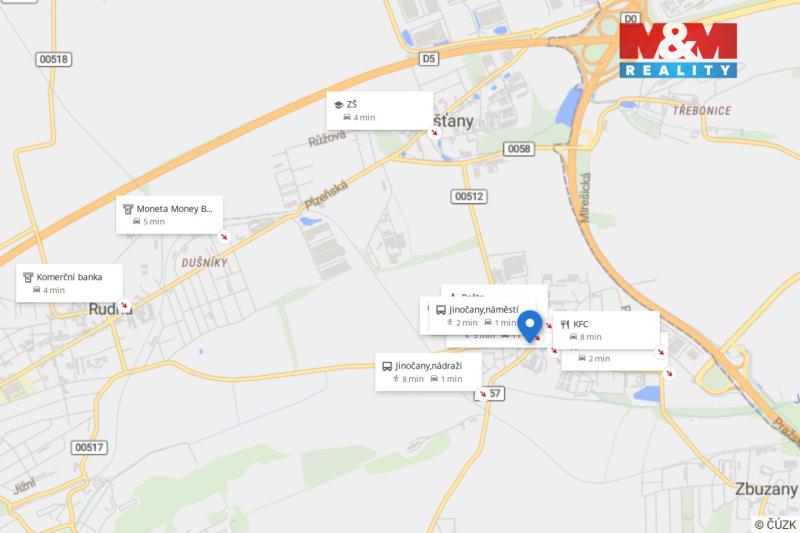
Task: Click the ATM icon beside Moneta Money Bank
Action: point(128,209)
